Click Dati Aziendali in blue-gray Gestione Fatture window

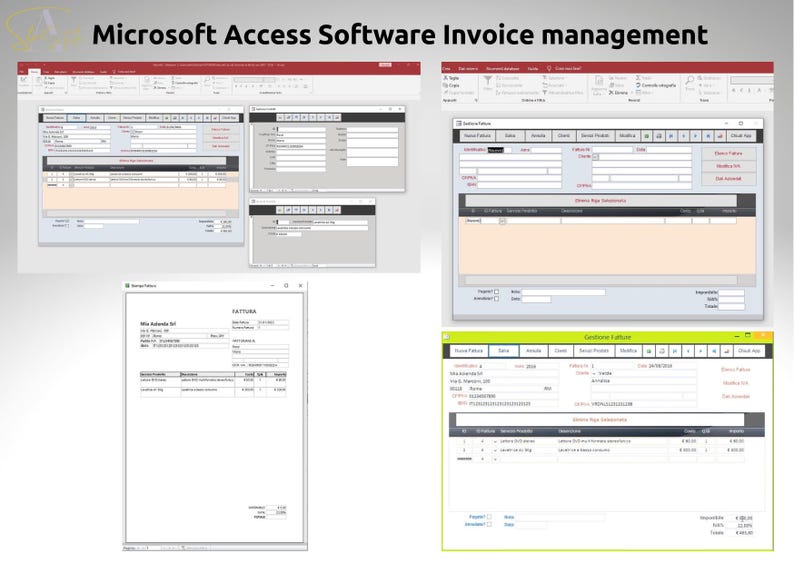point(729,179)
